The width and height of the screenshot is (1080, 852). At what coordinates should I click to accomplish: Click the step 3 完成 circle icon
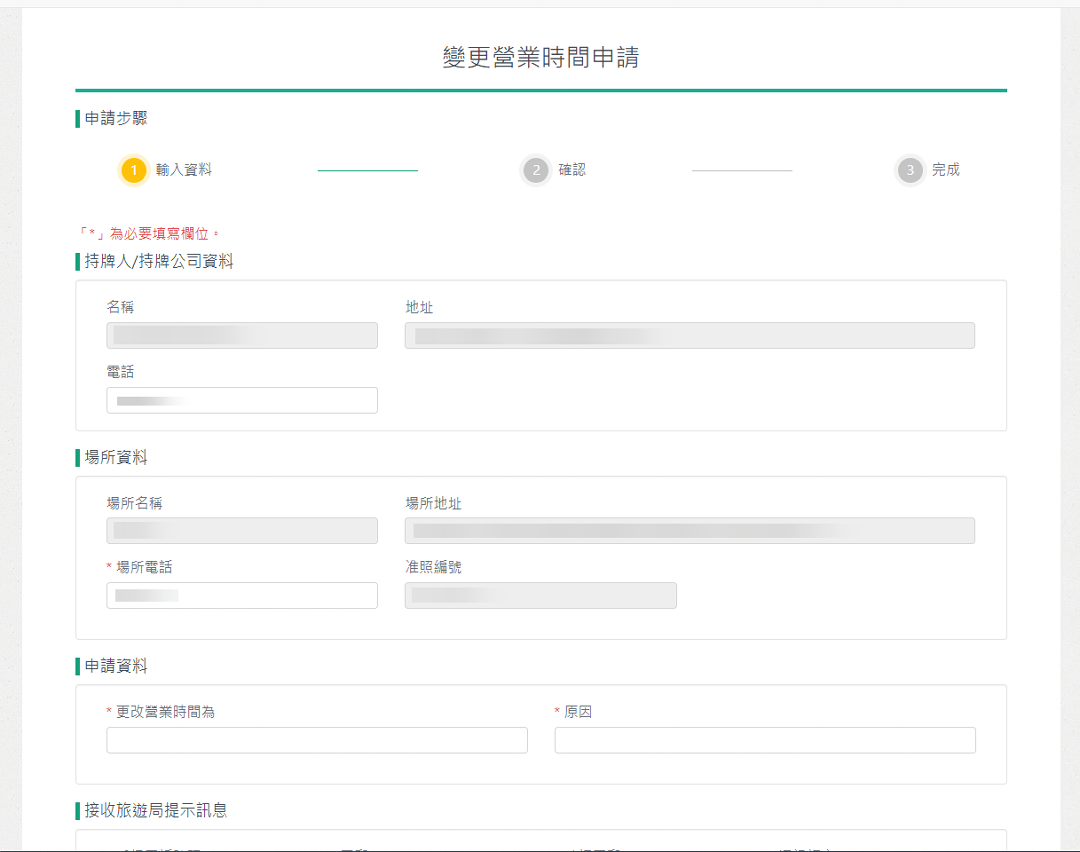(x=910, y=171)
